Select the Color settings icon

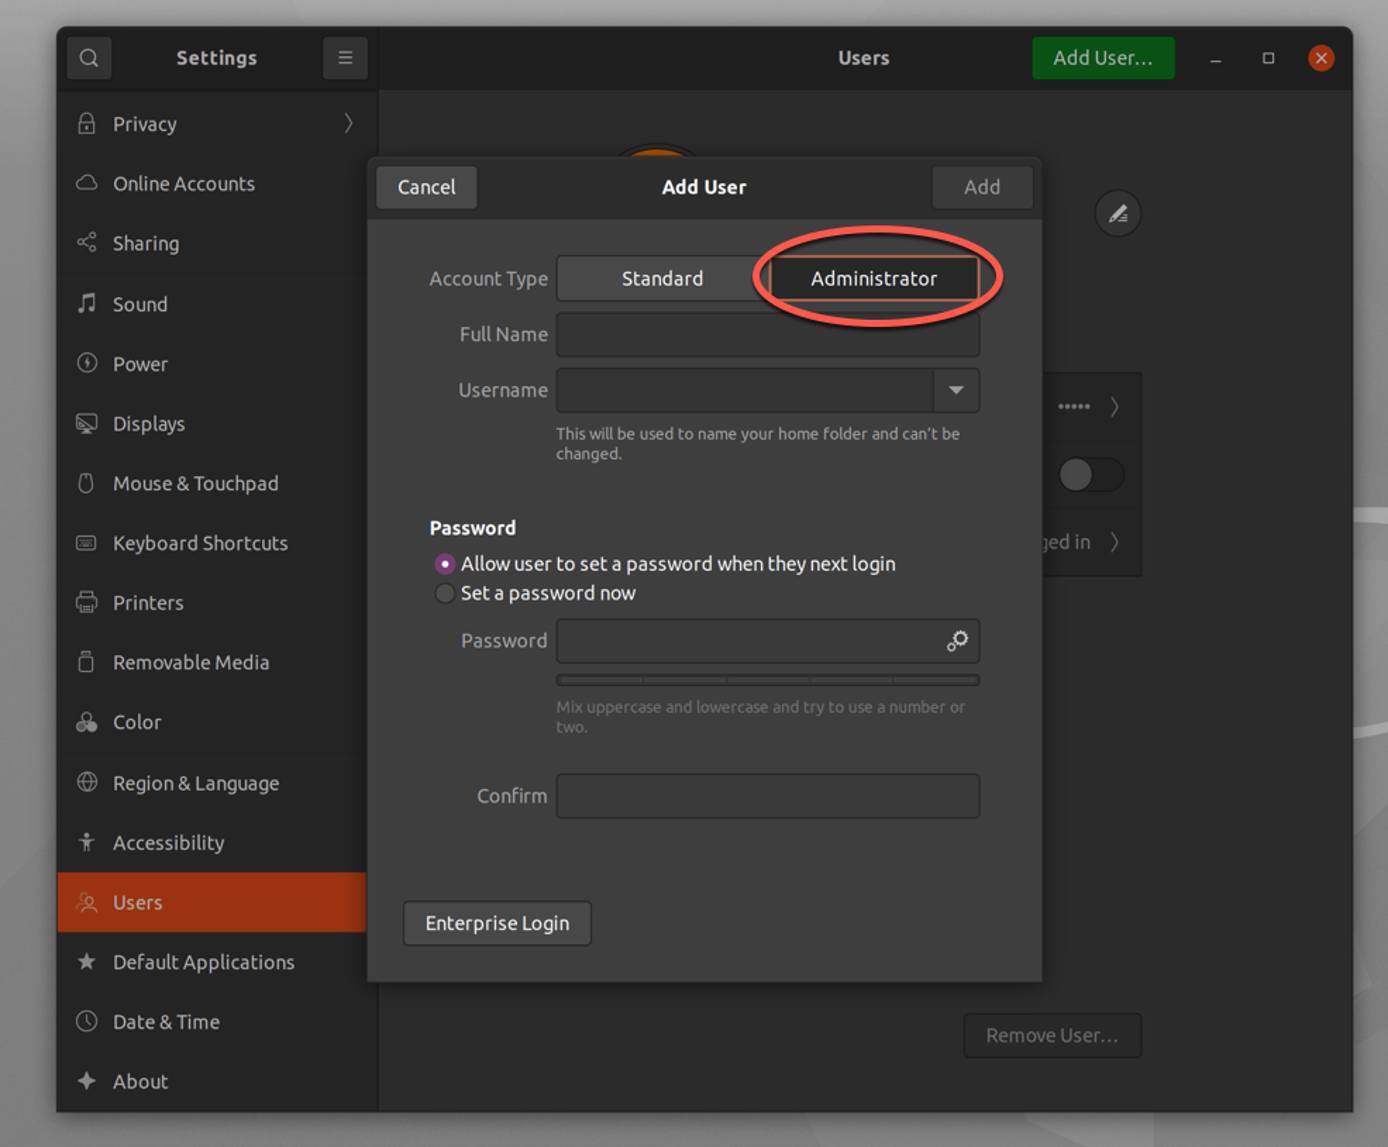[x=86, y=722]
